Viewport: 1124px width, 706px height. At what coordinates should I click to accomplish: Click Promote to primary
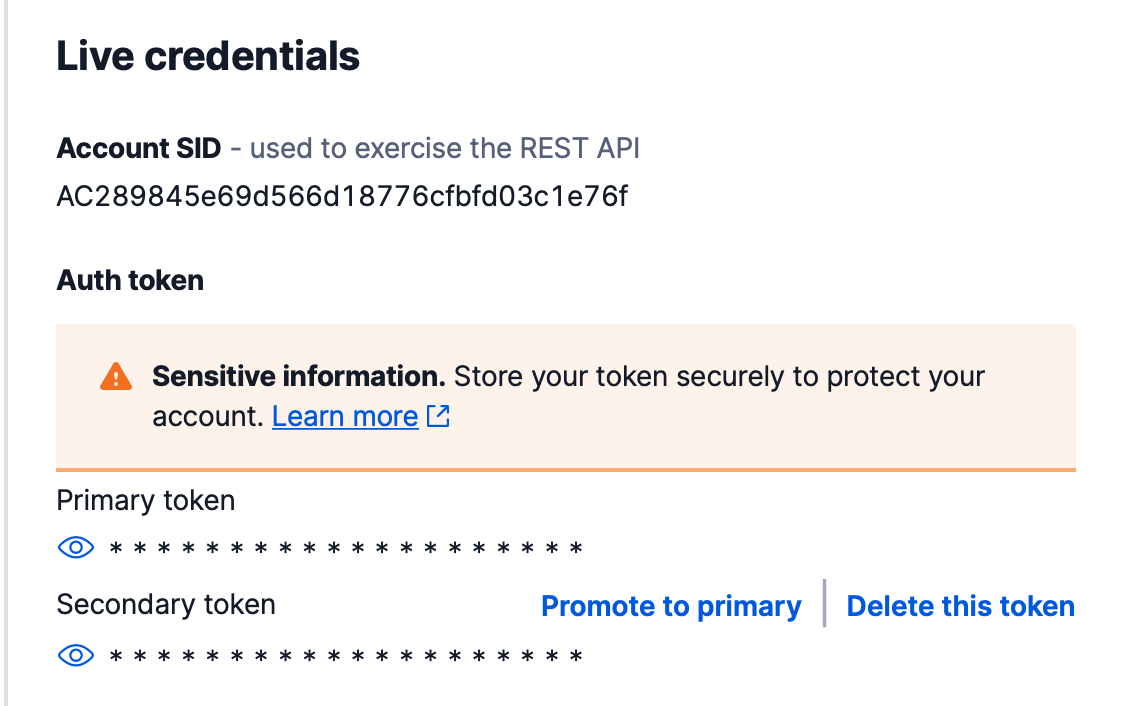(671, 606)
